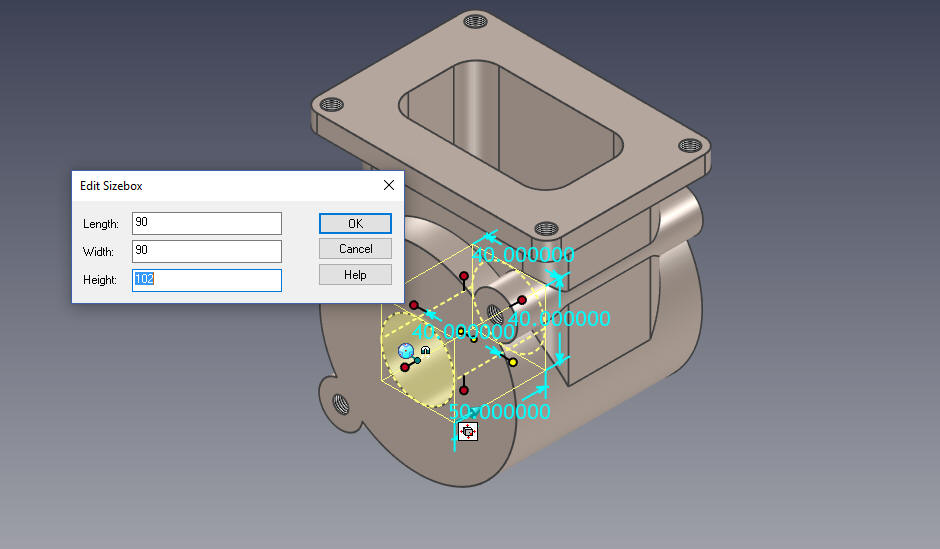Cancel the Edit Sizebox dialog
The width and height of the screenshot is (940, 549).
coord(355,249)
